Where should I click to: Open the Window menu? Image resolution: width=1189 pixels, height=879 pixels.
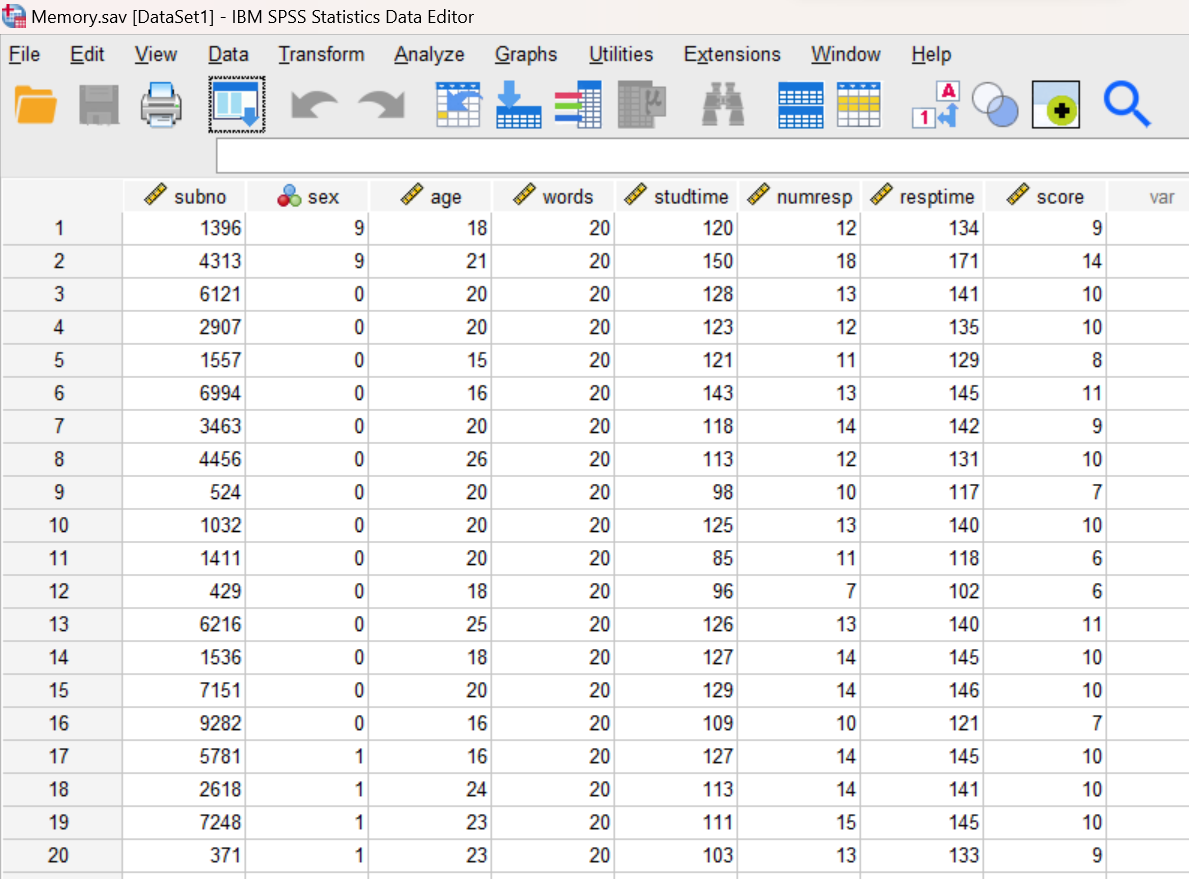[845, 55]
